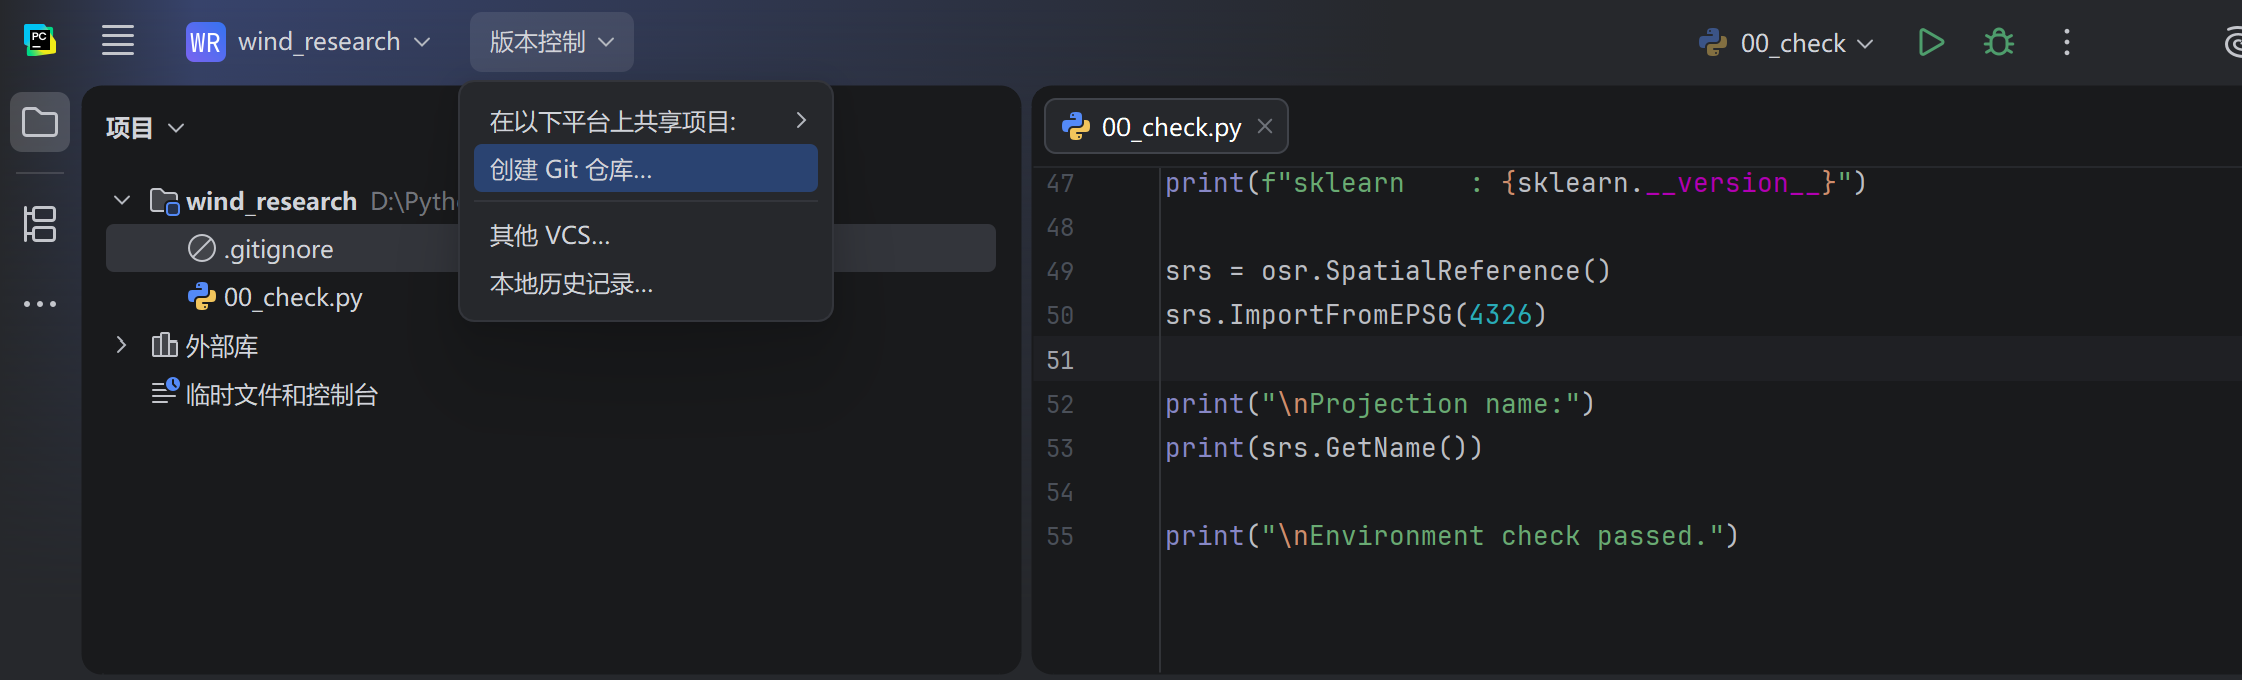Screen dimensions: 2242x680
Task: Open the hamburger main menu
Action: pyautogui.click(x=118, y=41)
